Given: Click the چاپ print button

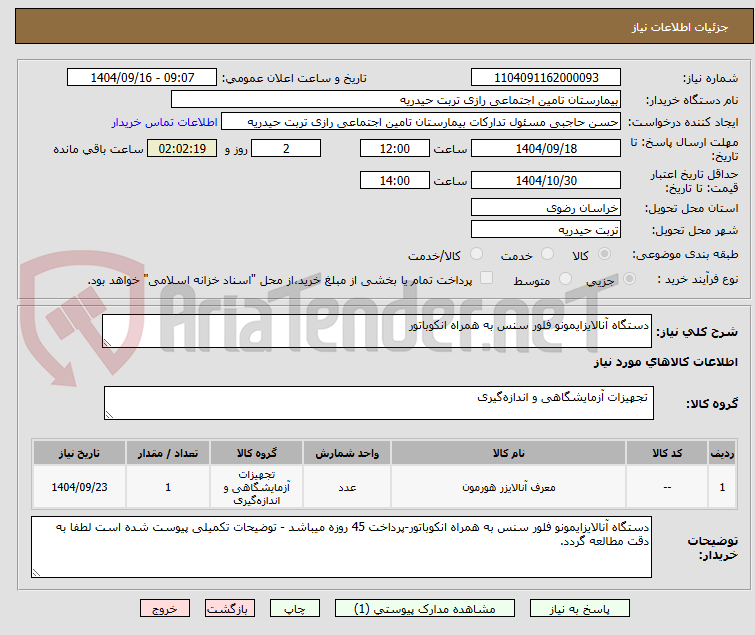Looking at the screenshot, I should click(294, 608).
